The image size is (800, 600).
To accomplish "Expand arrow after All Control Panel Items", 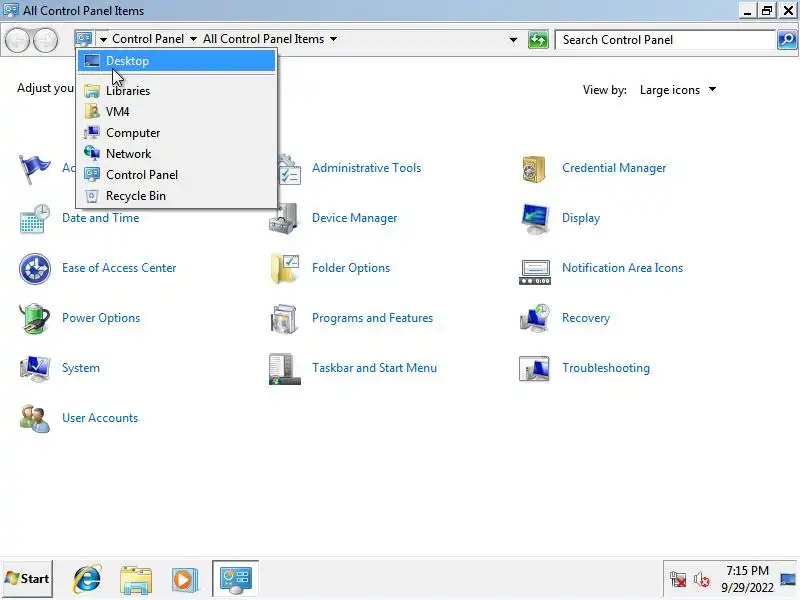I will pos(333,39).
